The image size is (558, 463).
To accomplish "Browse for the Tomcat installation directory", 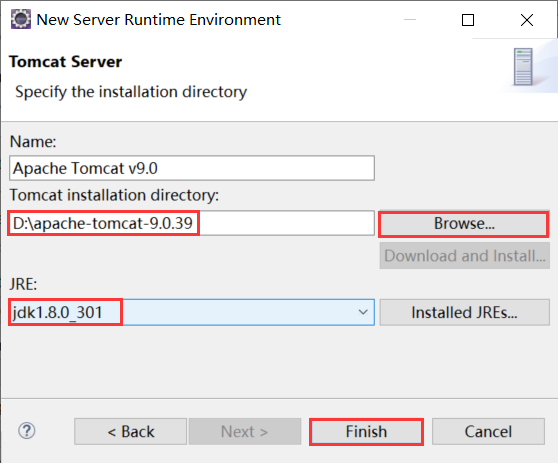I will click(x=464, y=223).
